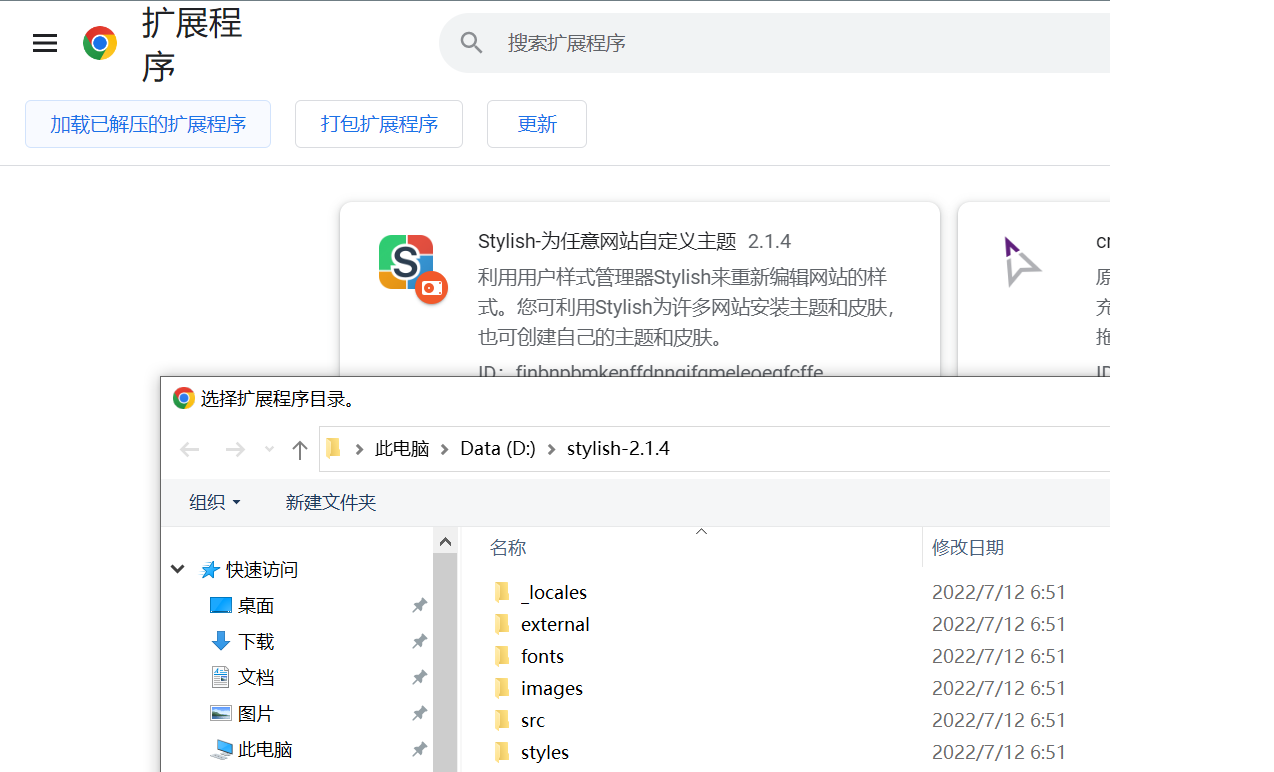Open the hamburger main menu

[x=45, y=43]
